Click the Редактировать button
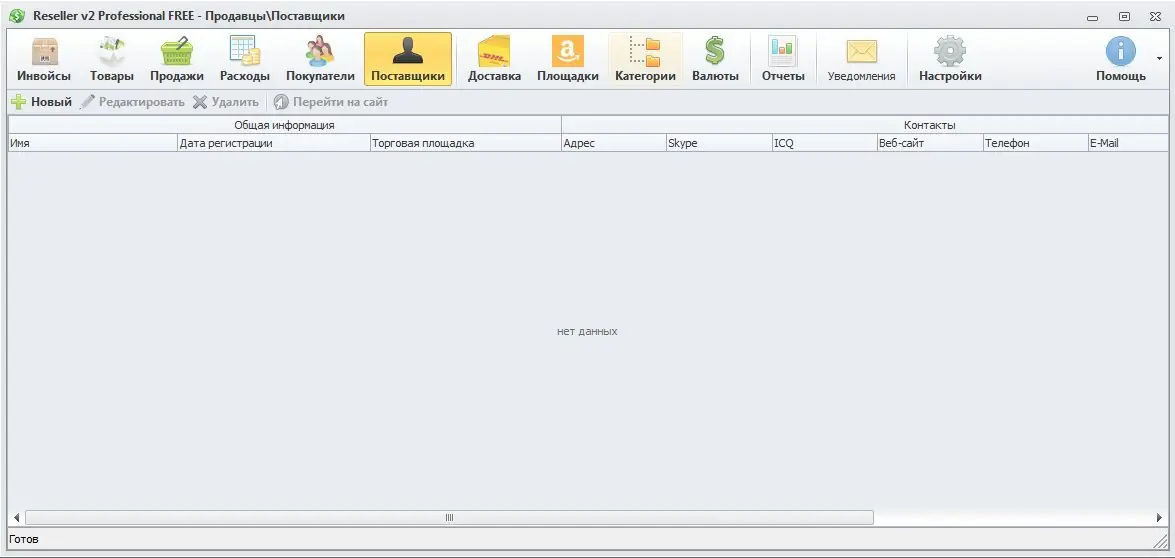The image size is (1175, 558). point(132,102)
